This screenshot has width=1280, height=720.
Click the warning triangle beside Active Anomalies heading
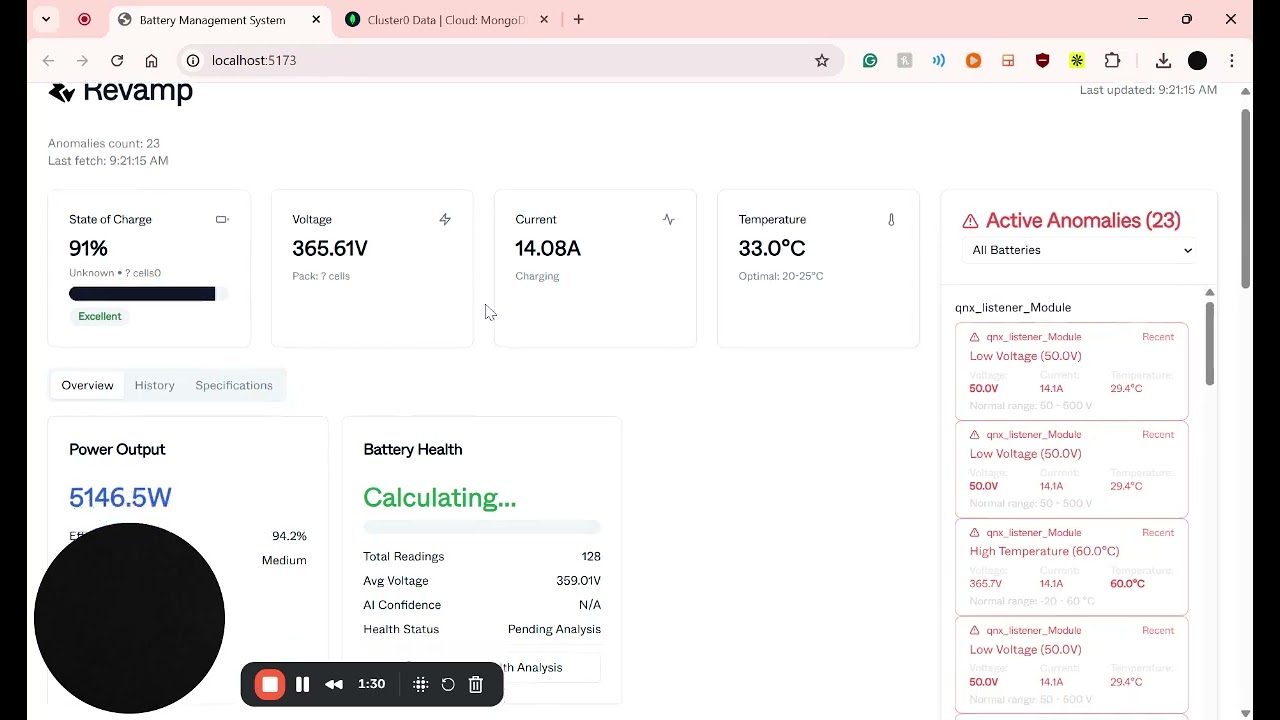pyautogui.click(x=970, y=221)
